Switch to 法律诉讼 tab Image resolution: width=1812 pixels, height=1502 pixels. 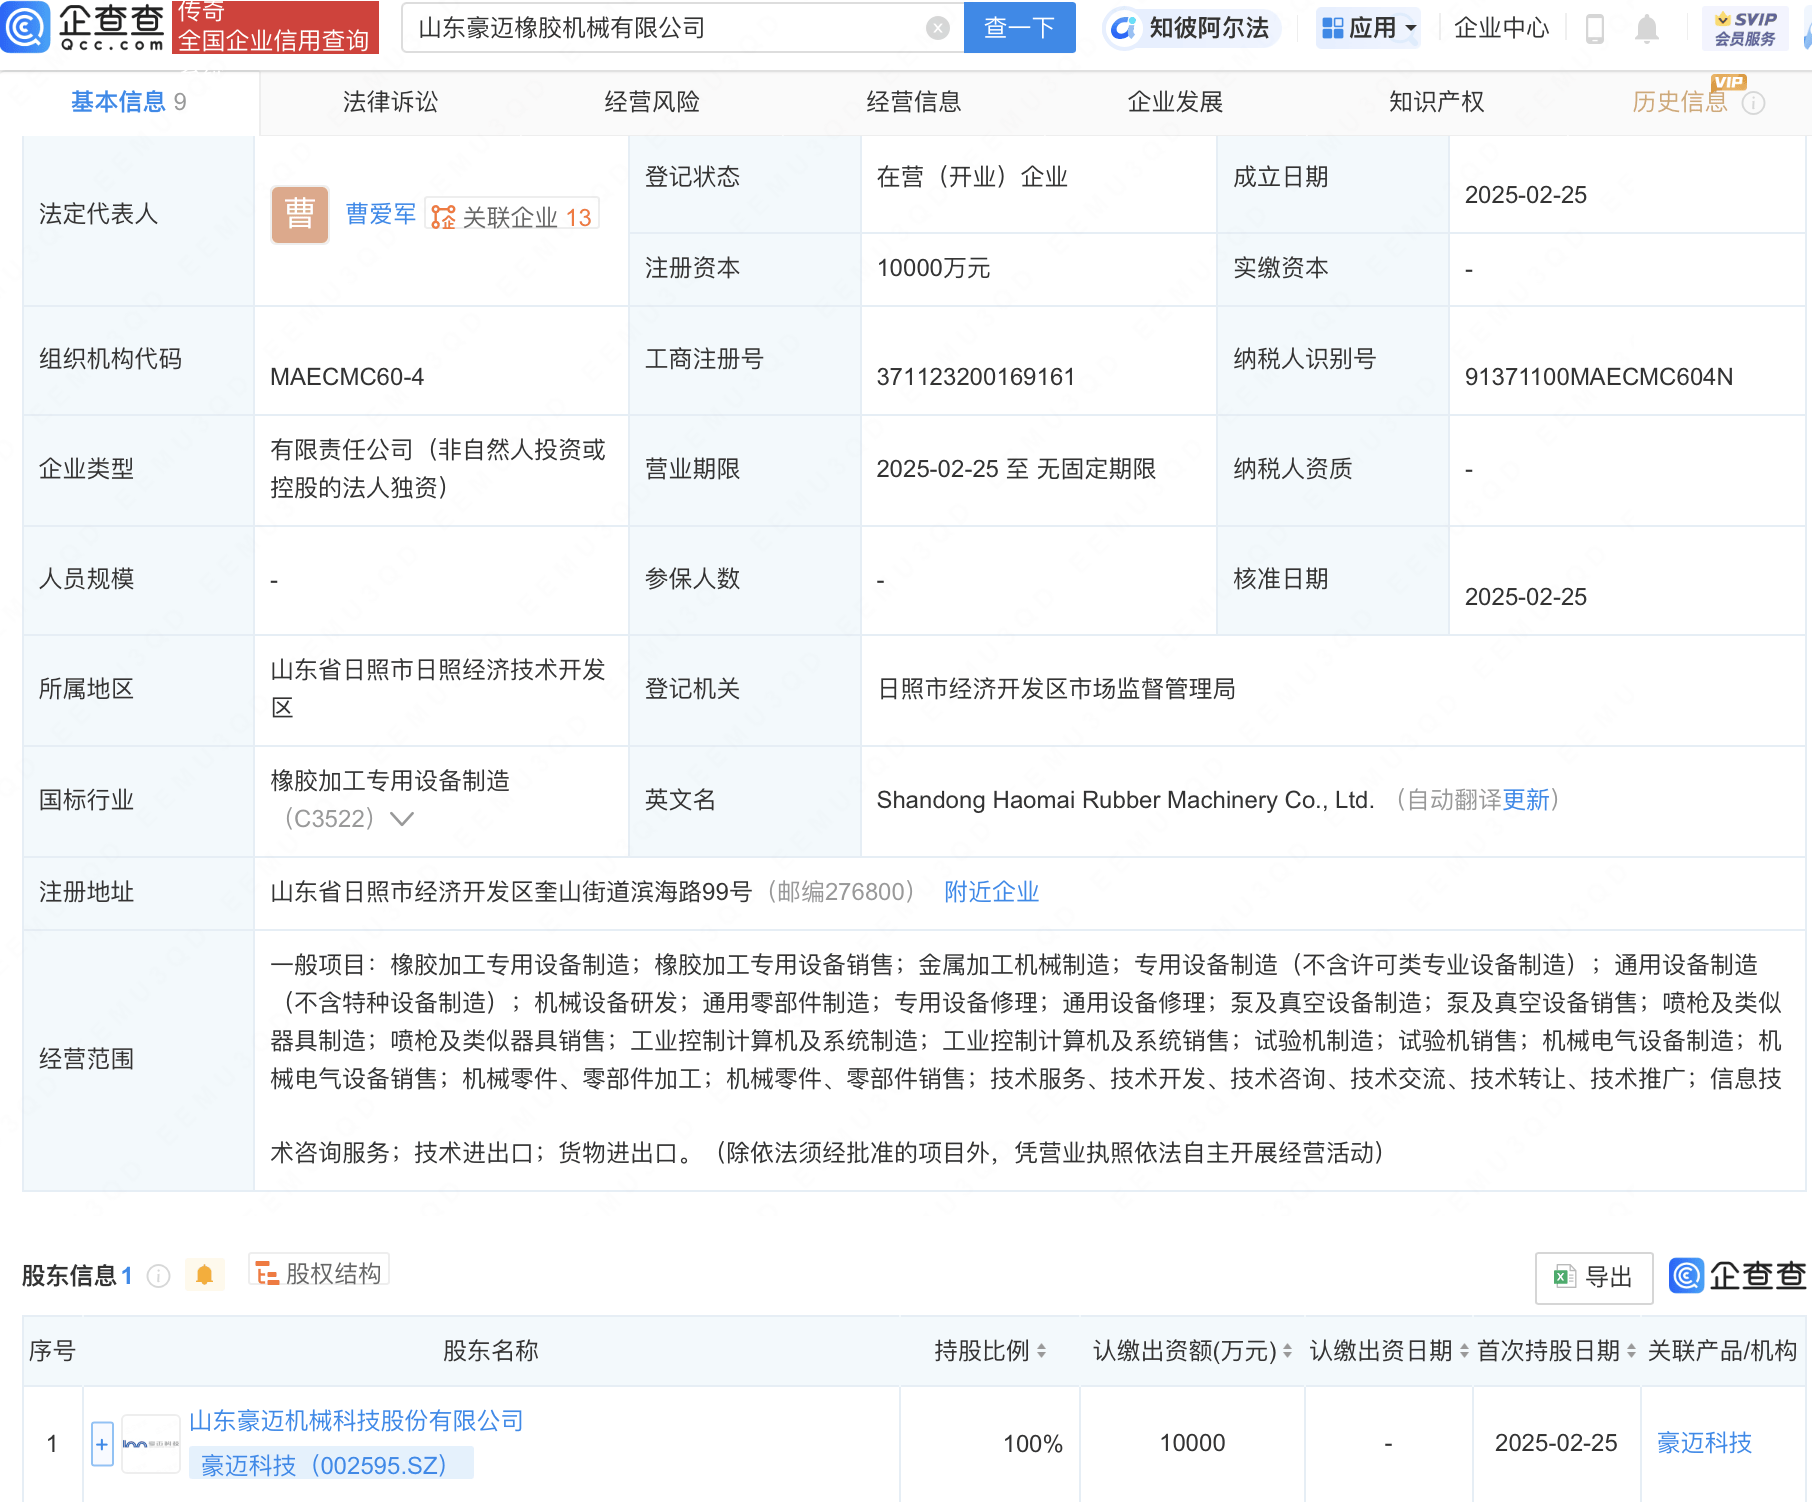tap(390, 102)
